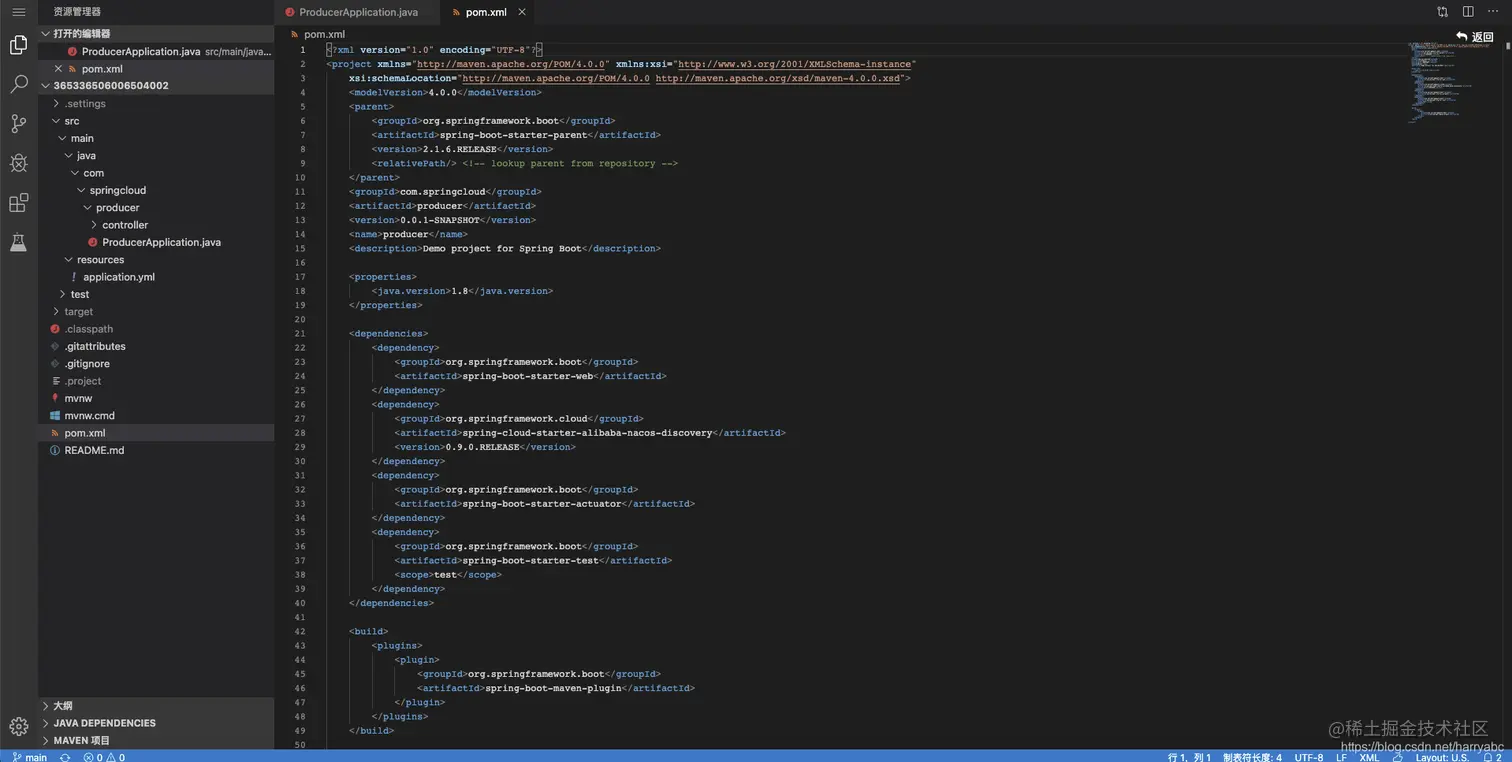Viewport: 1512px width, 762px height.
Task: Split the editor to the right
Action: (1468, 12)
